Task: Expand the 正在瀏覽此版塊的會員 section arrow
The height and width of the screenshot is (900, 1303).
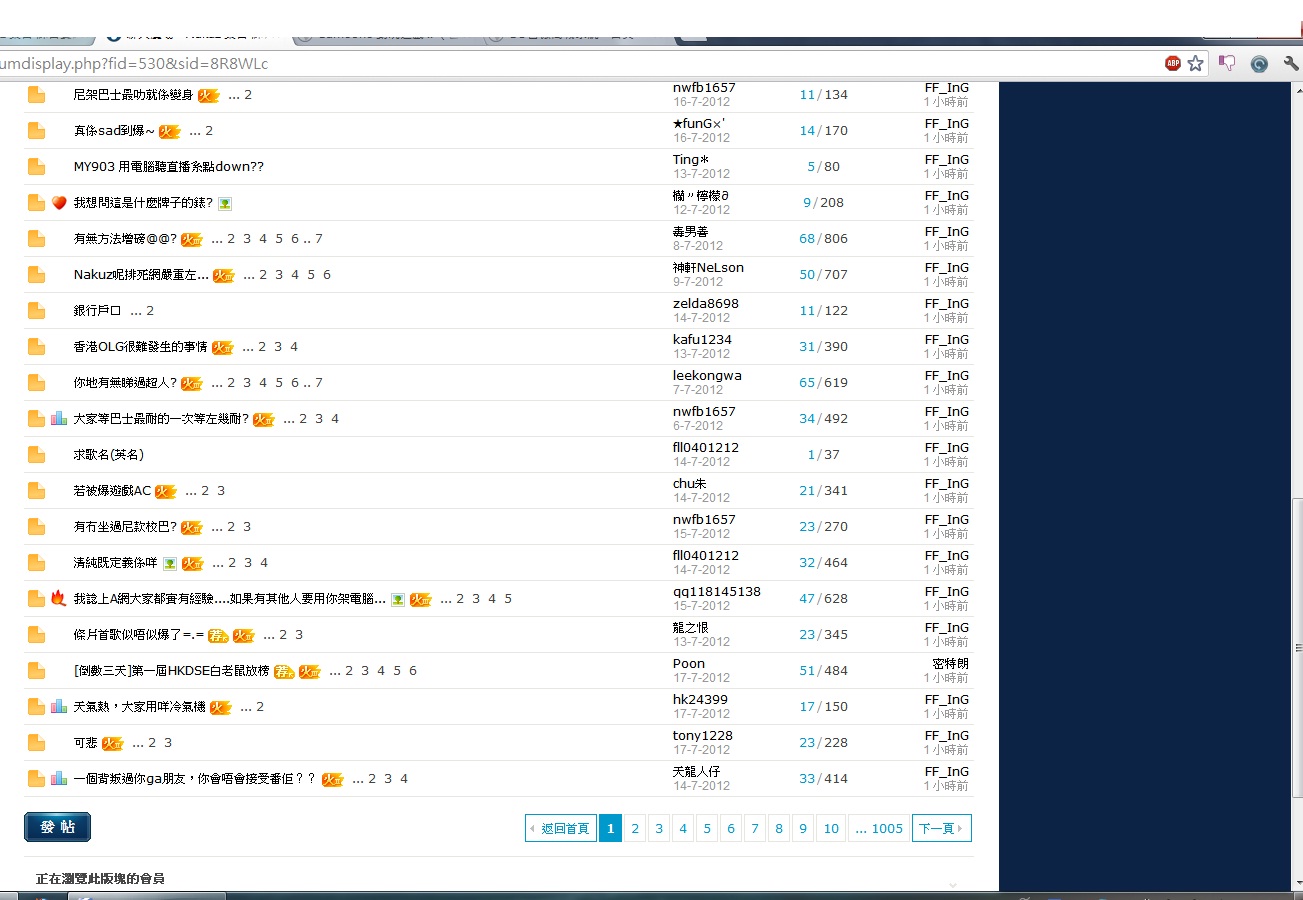Action: pyautogui.click(x=953, y=885)
